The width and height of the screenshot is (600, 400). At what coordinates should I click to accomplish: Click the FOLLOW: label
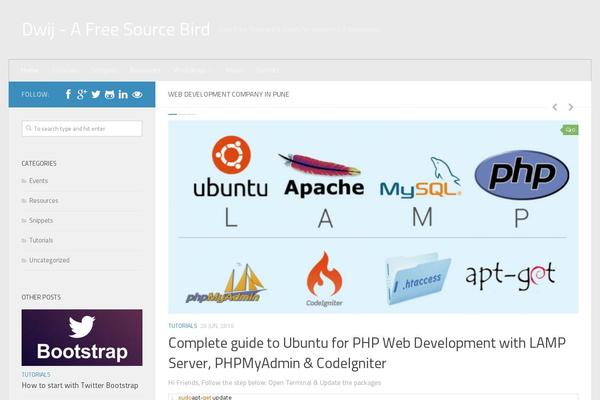[x=35, y=95]
